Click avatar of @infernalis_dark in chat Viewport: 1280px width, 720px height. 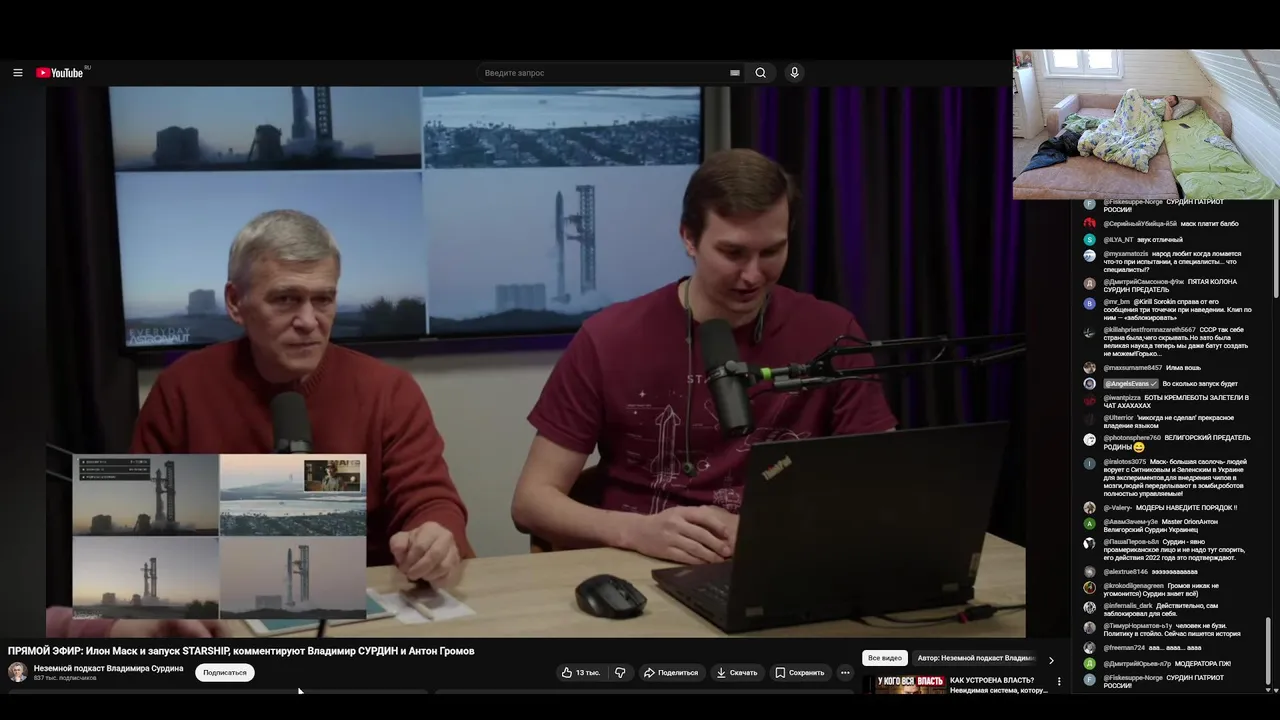(1090, 607)
